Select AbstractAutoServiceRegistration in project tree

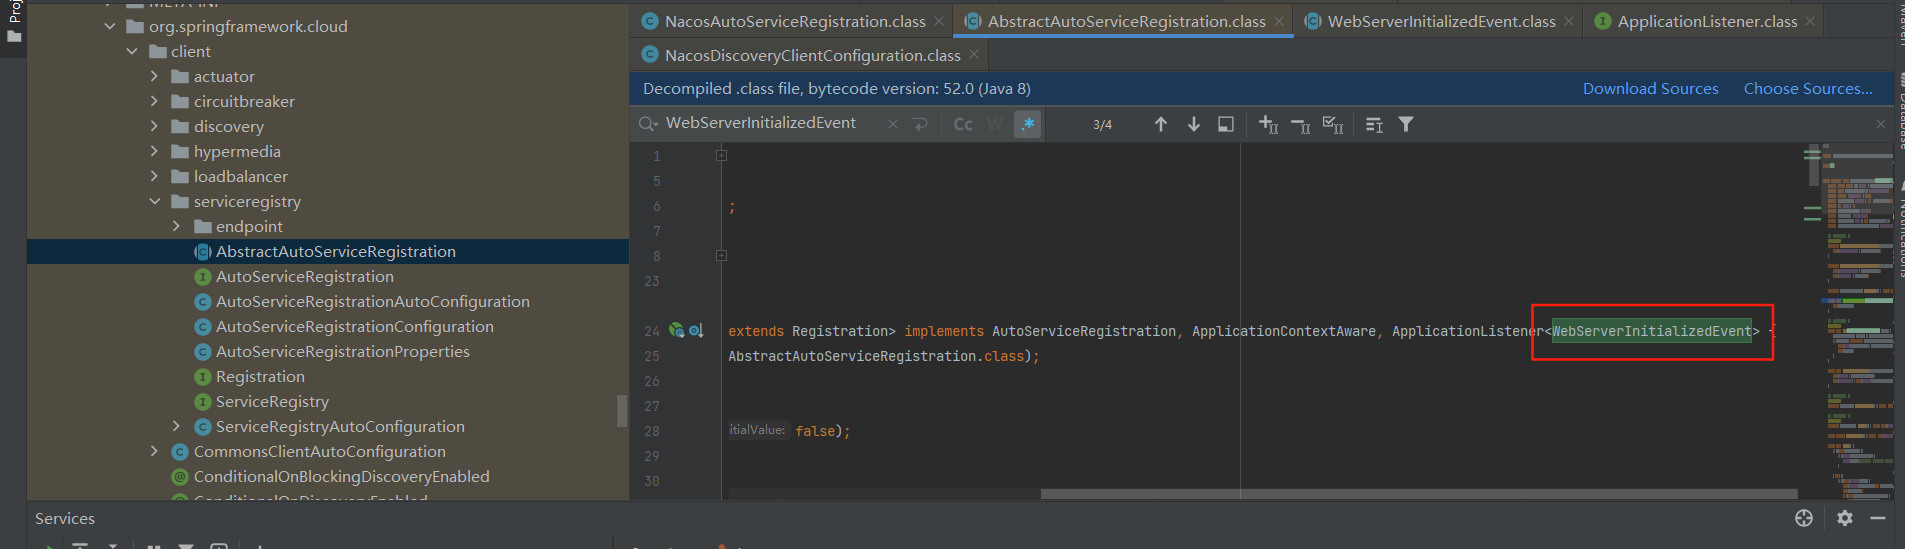[327, 251]
